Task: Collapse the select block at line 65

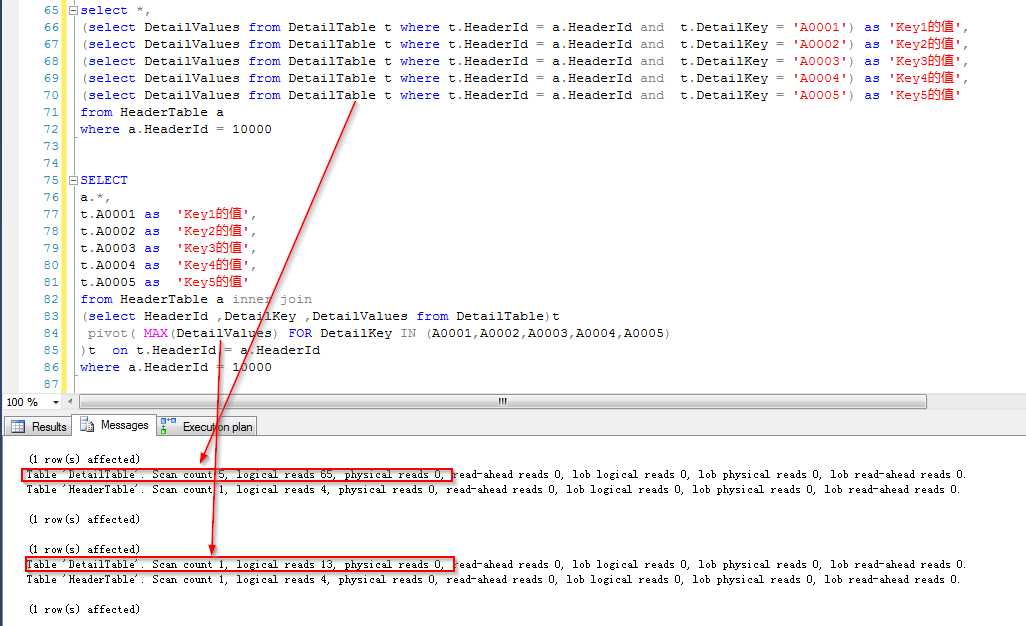Action: (73, 10)
